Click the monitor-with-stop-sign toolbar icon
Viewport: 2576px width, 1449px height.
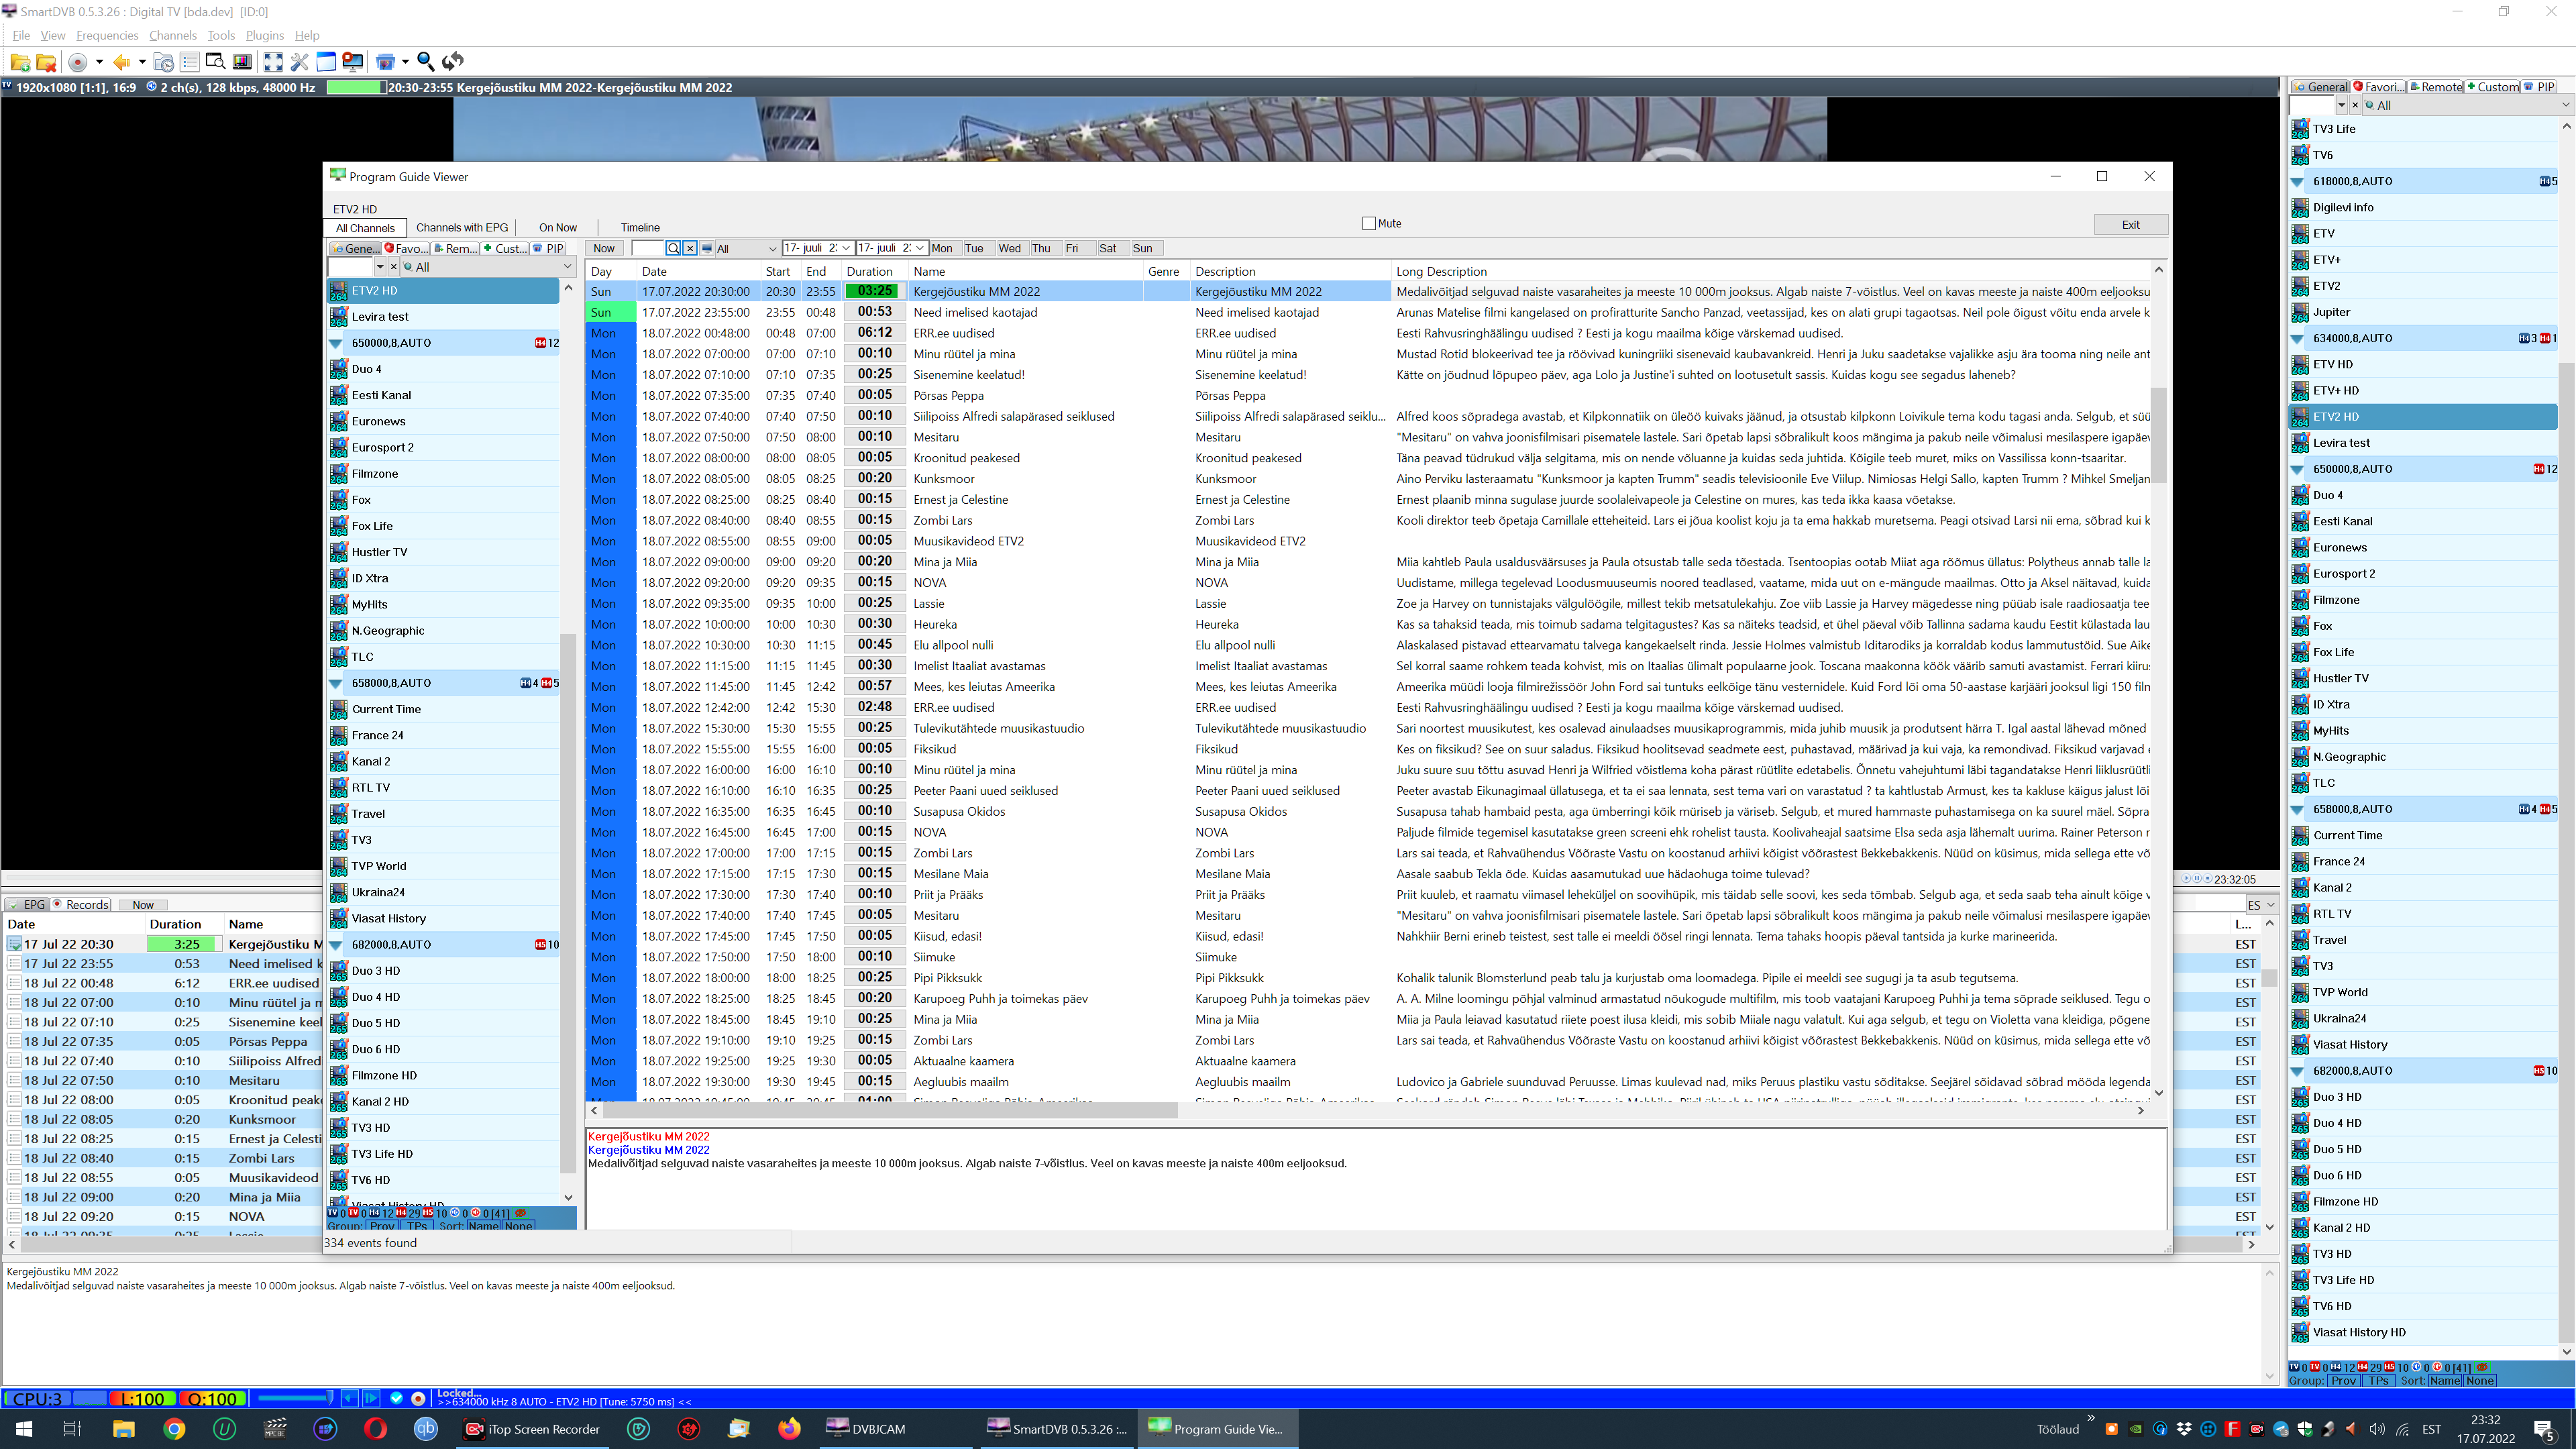tap(352, 62)
